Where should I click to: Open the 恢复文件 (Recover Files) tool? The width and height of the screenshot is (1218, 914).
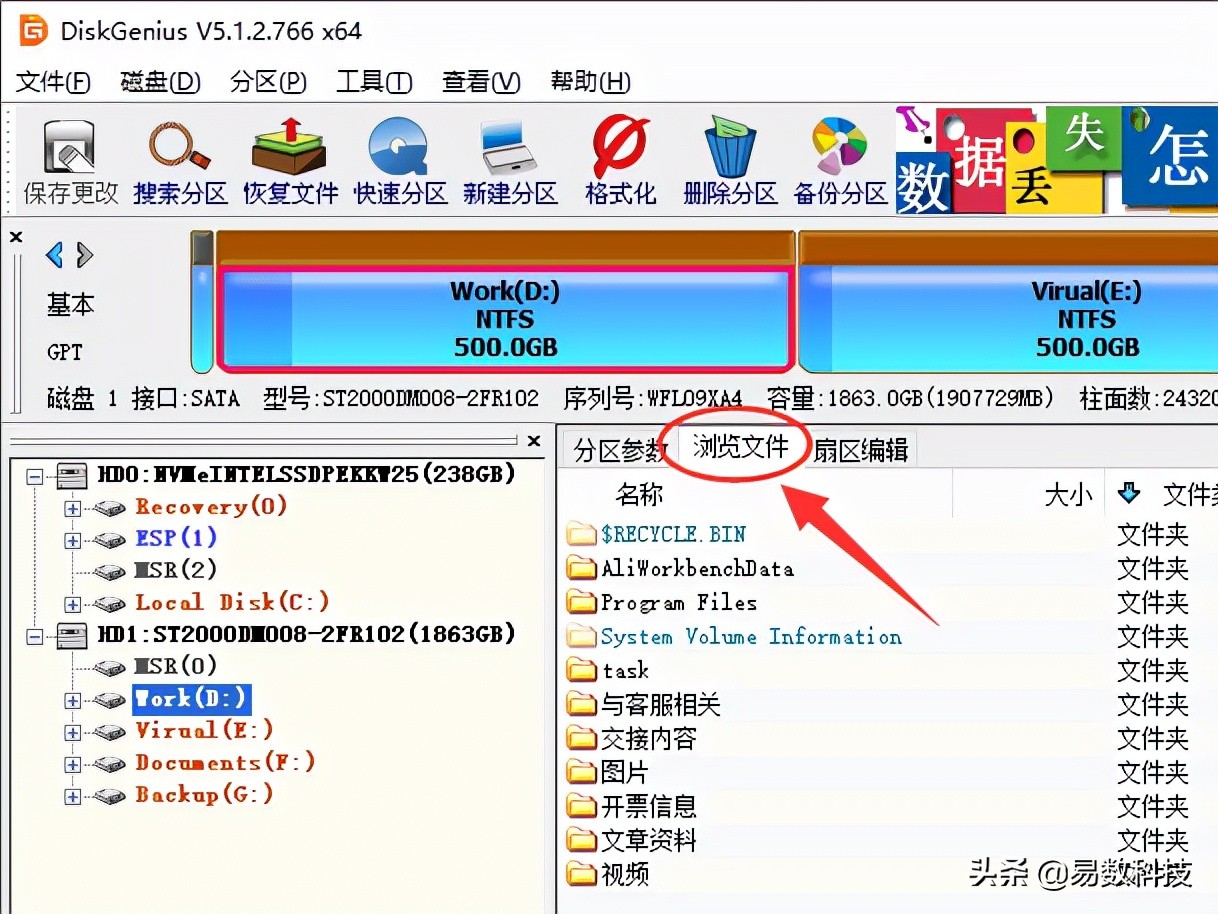(x=289, y=158)
